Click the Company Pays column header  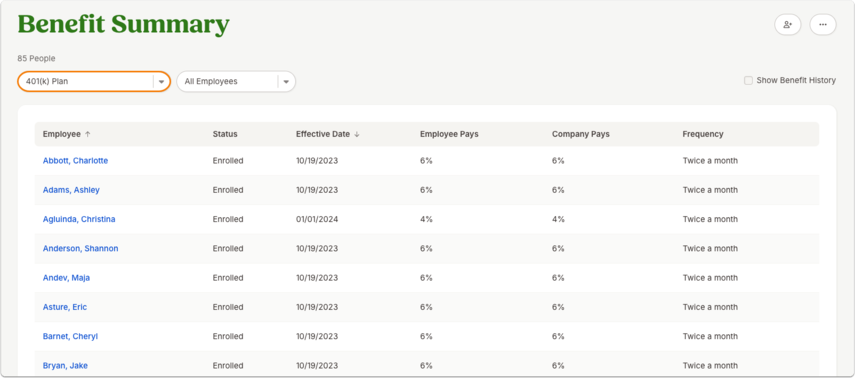581,134
